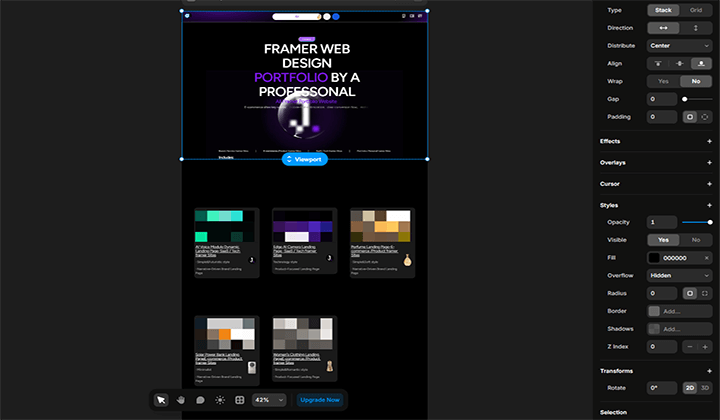This screenshot has width=720, height=420.
Task: Click the Gap value field
Action: pos(662,99)
